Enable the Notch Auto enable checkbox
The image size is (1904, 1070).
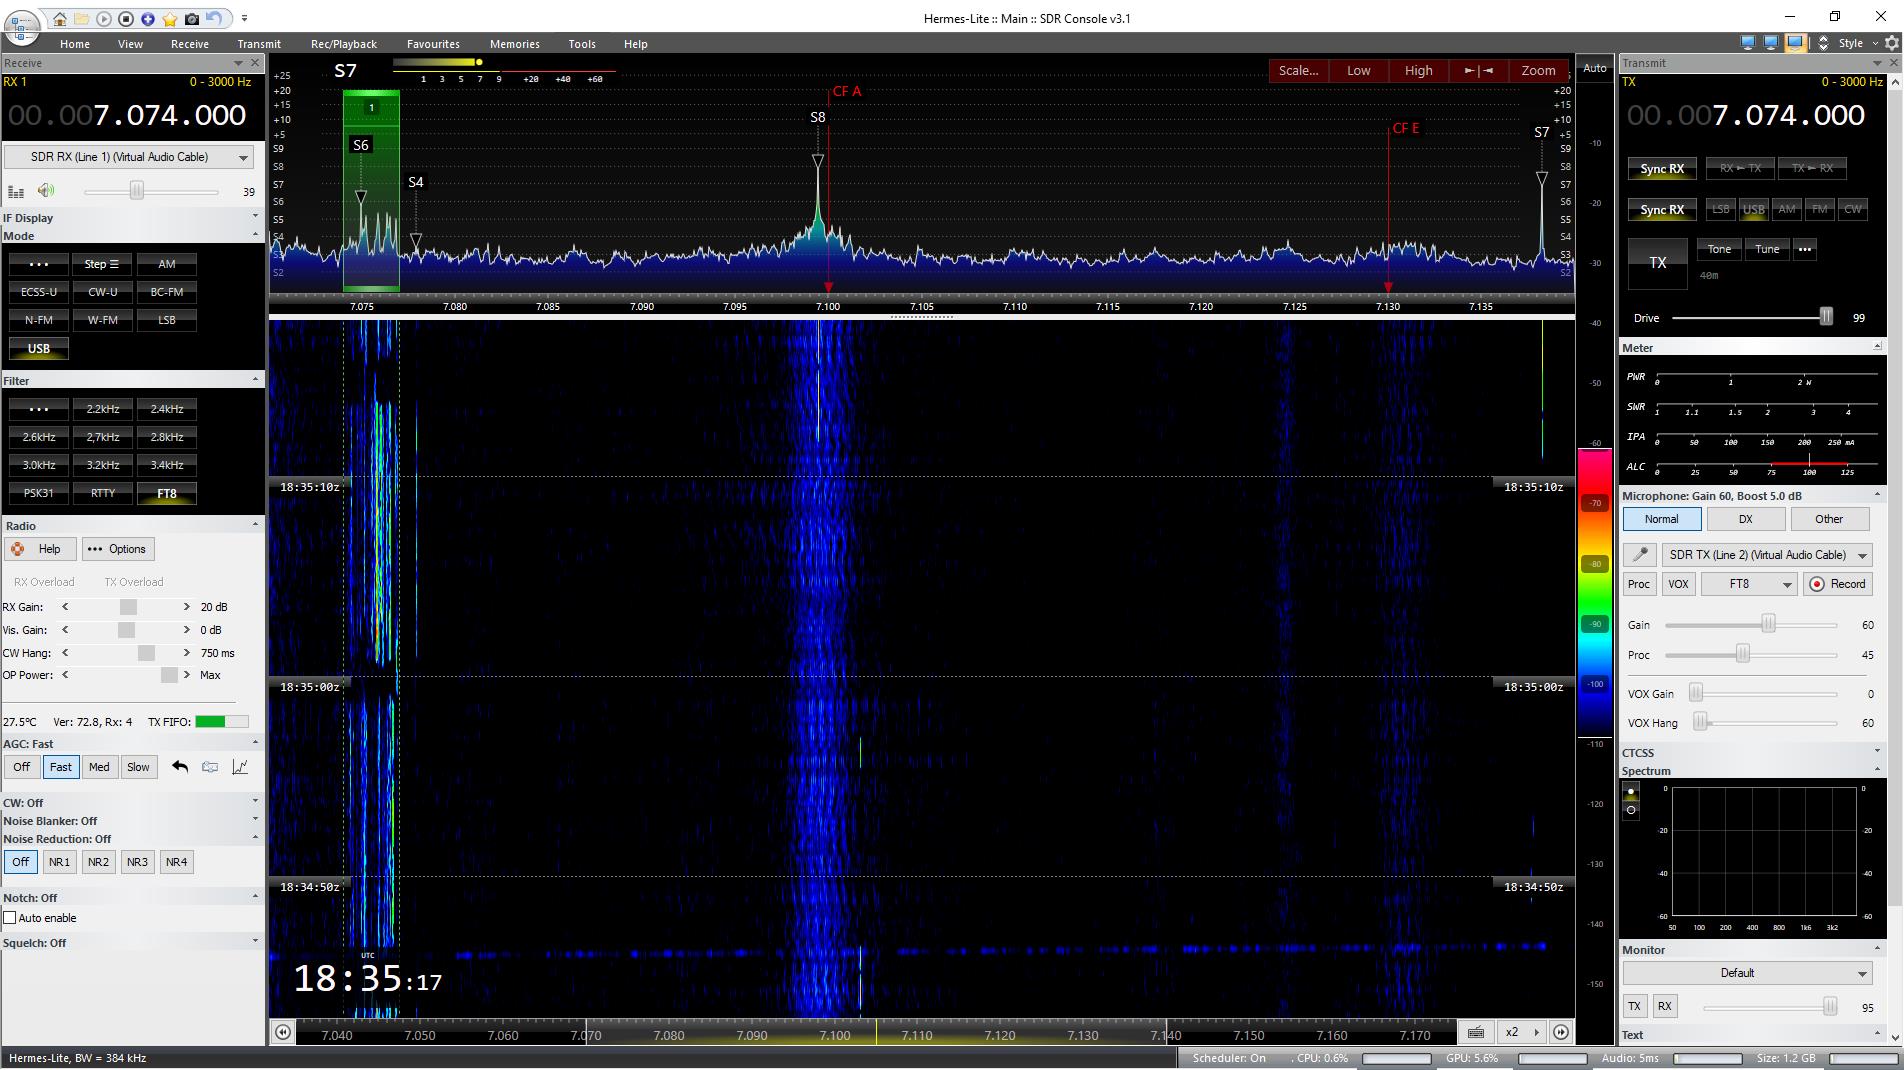click(x=10, y=918)
